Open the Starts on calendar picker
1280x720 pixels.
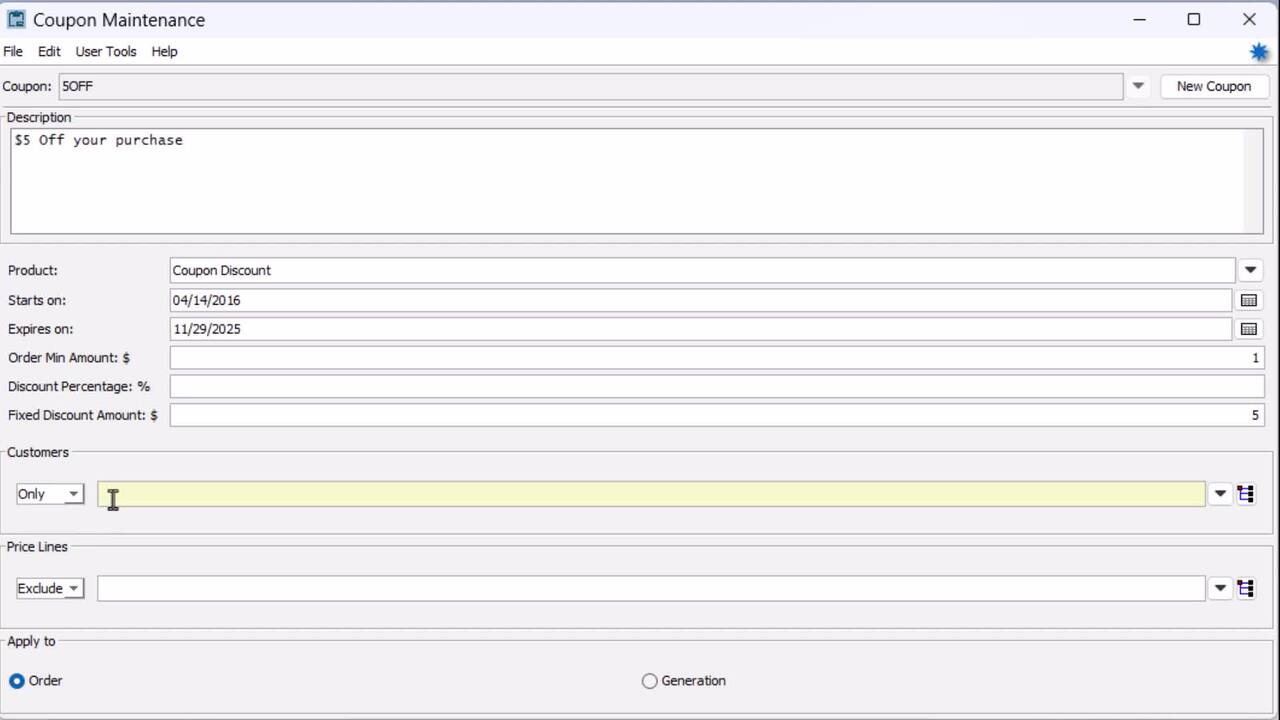click(x=1249, y=300)
